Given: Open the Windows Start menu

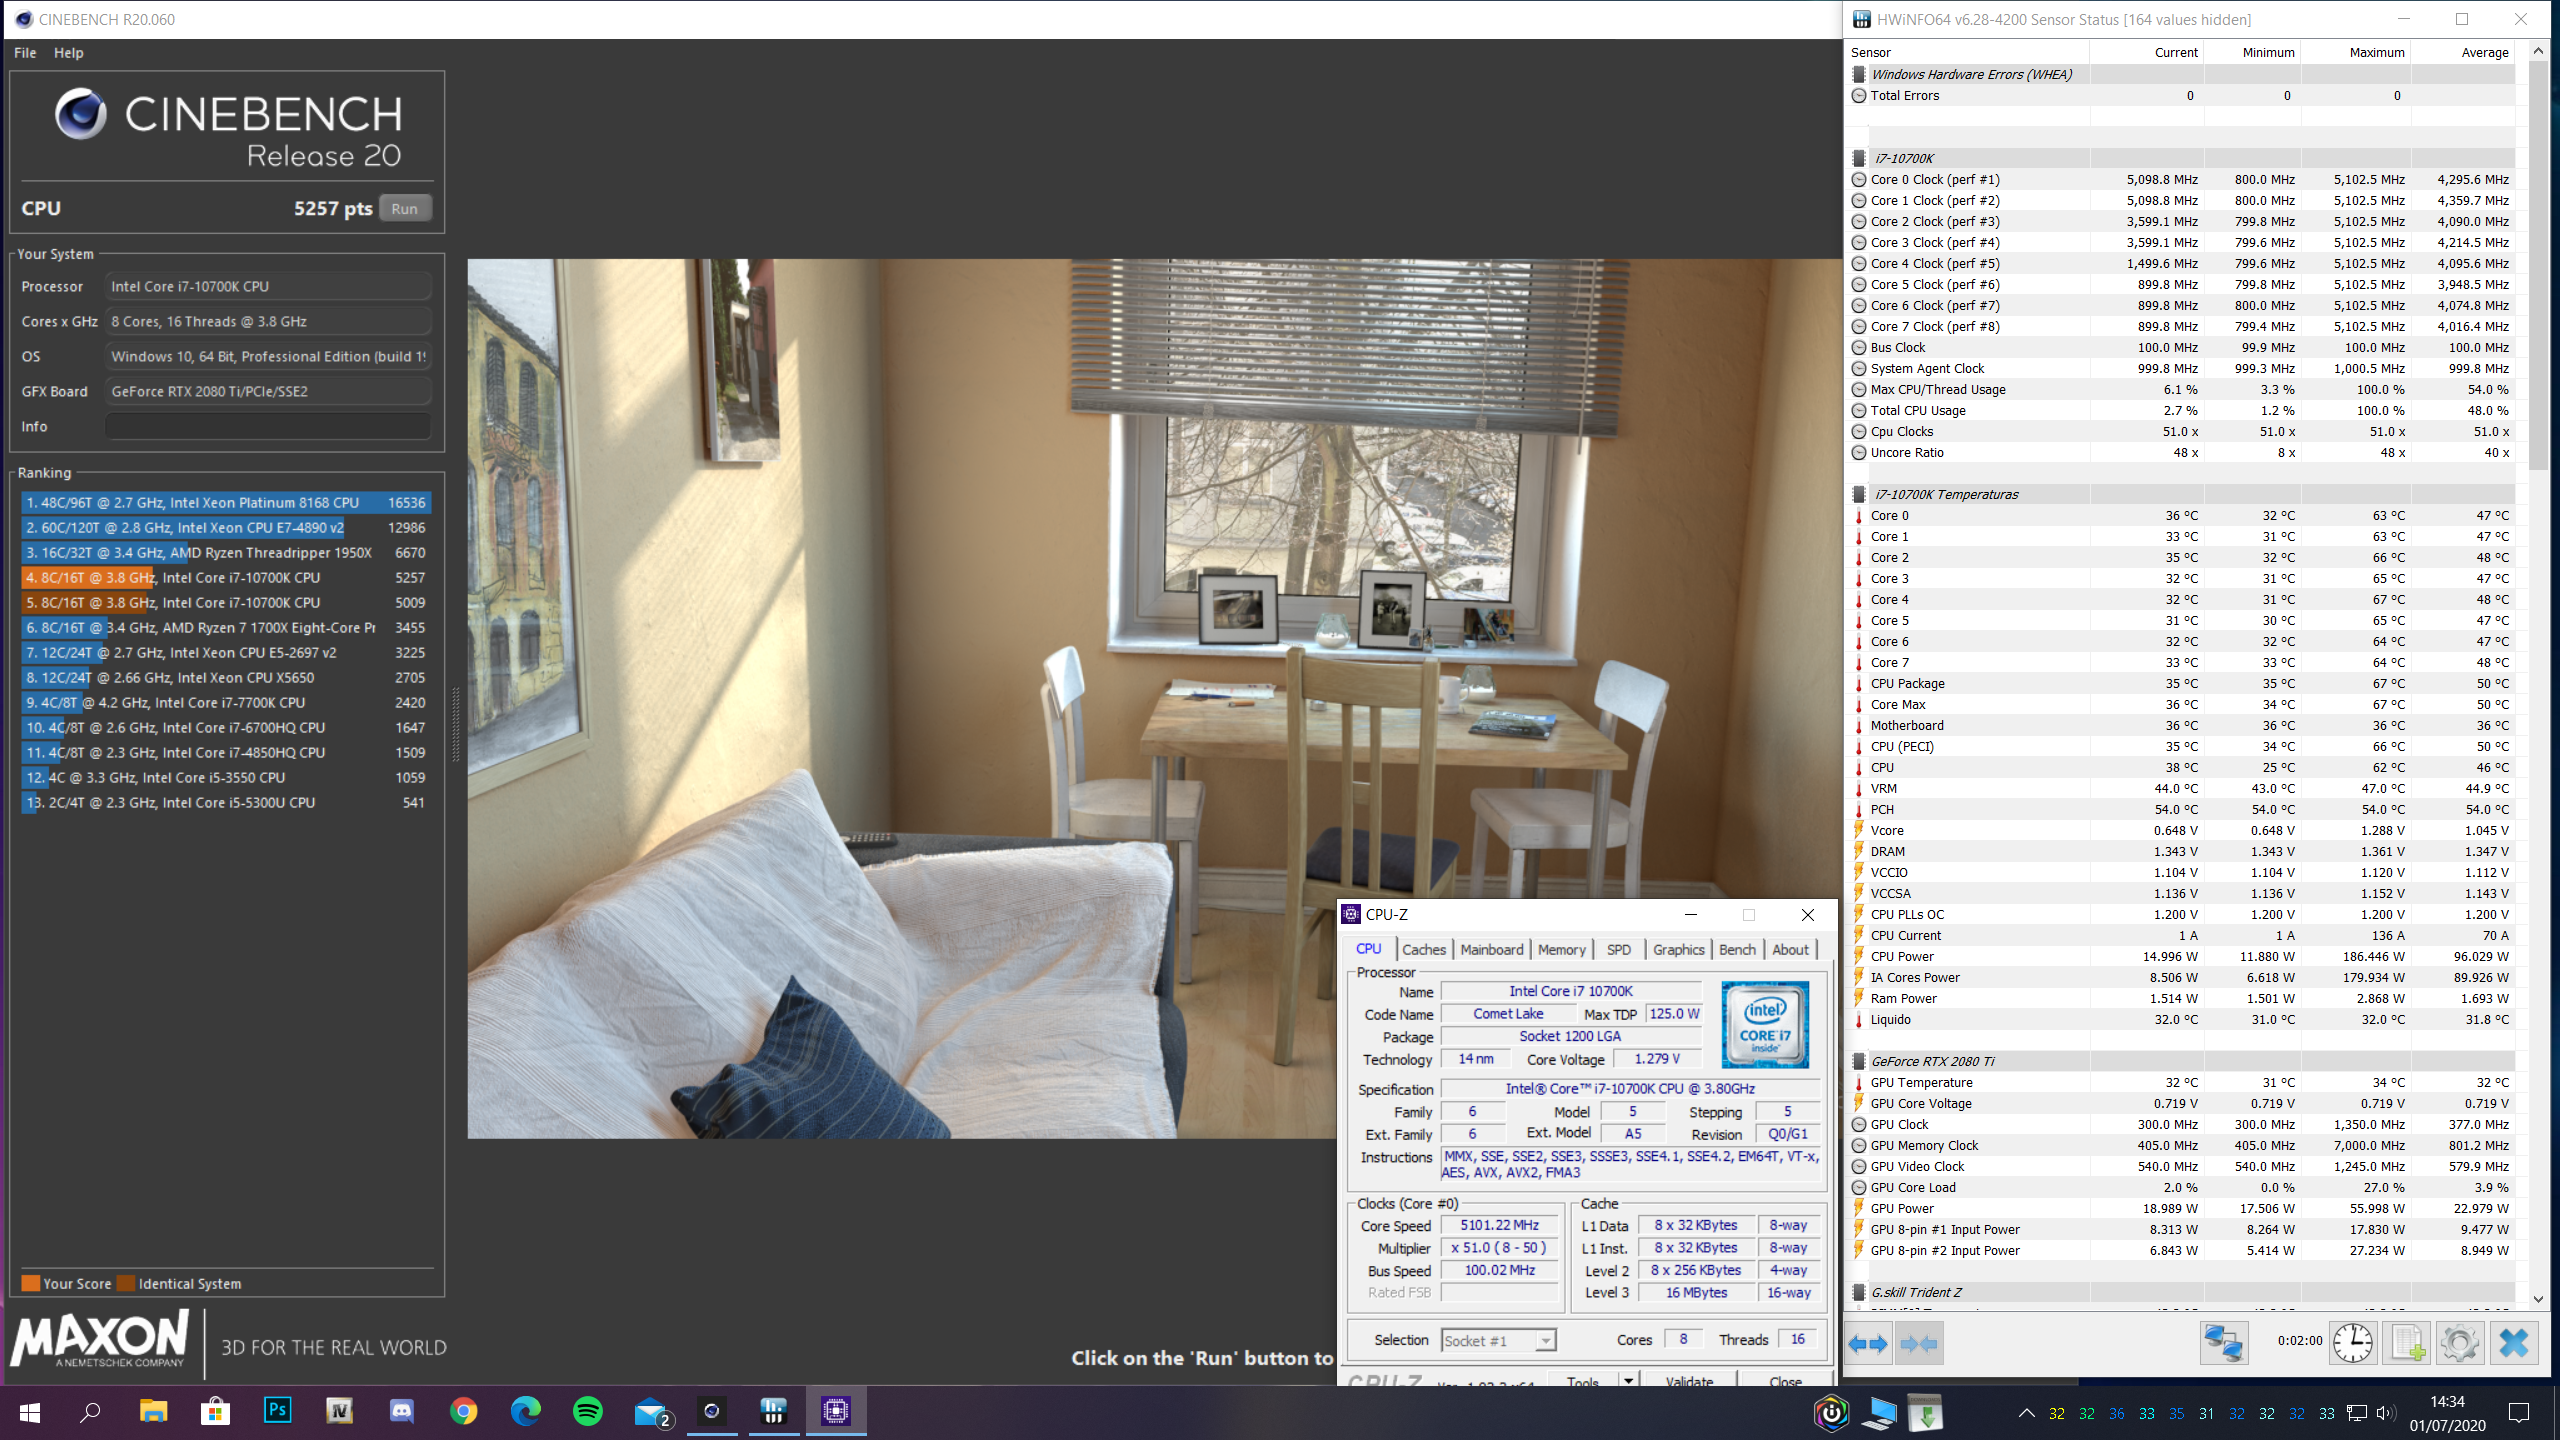Looking at the screenshot, I should click(30, 1412).
